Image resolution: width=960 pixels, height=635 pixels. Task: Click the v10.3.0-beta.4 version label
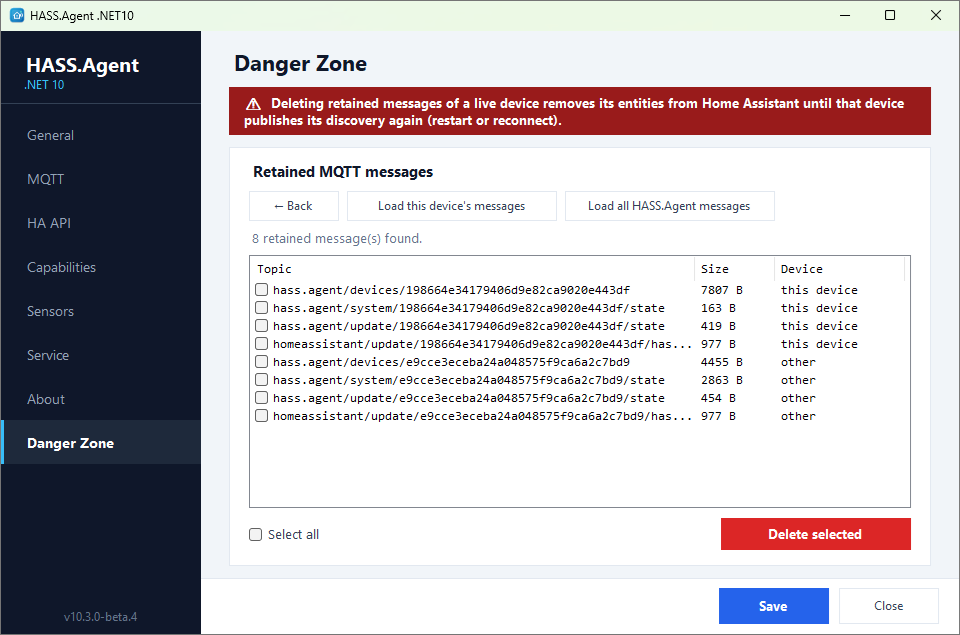click(x=100, y=617)
